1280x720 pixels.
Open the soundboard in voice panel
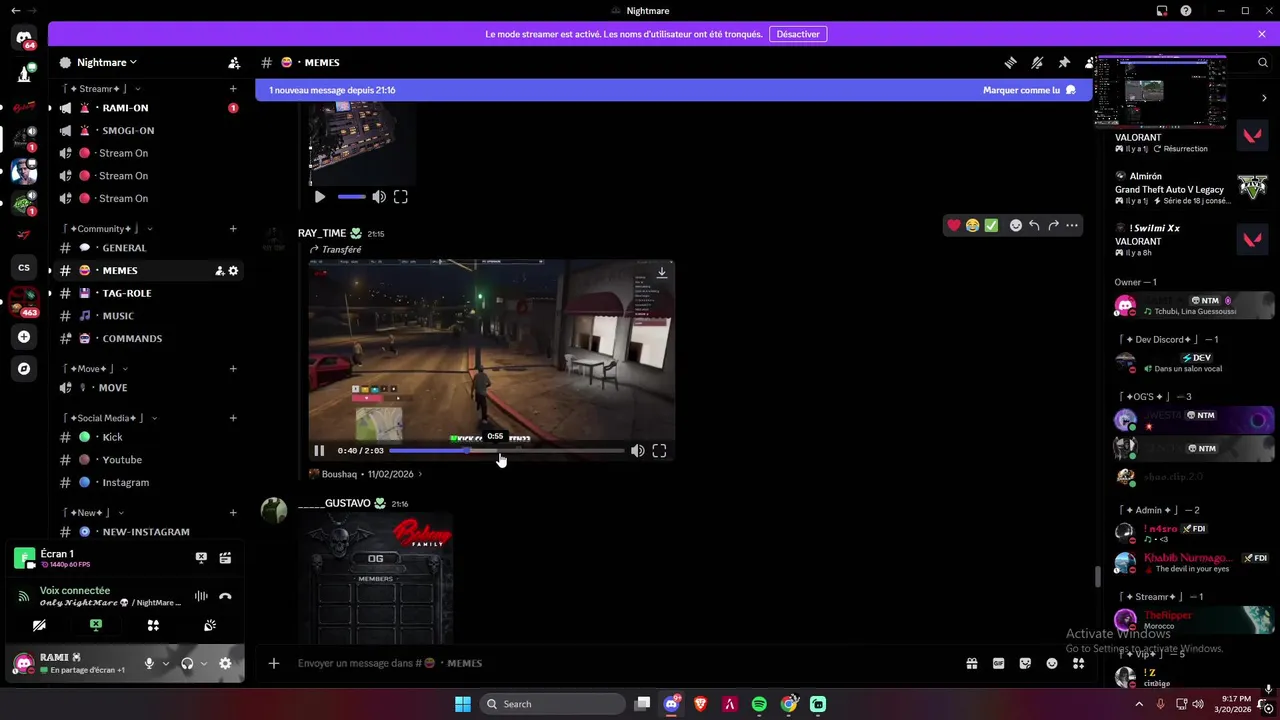pyautogui.click(x=210, y=625)
